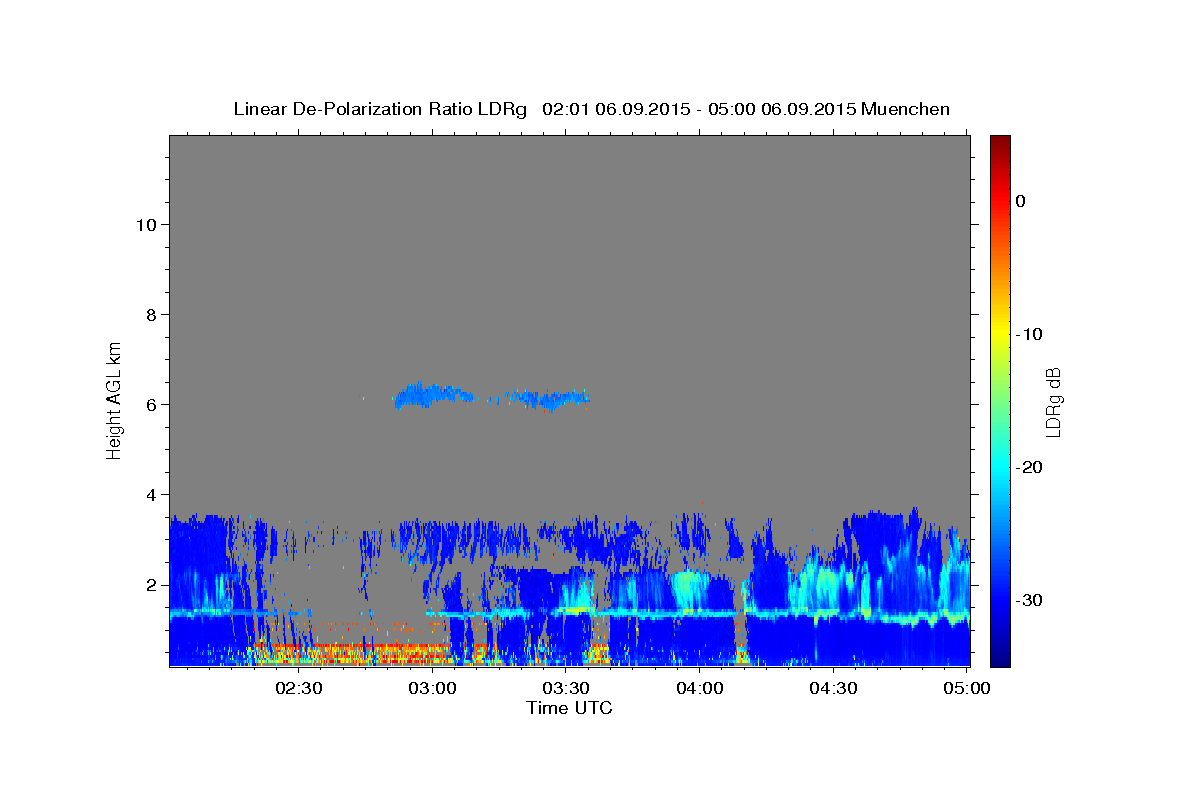Click the colorbar tick label -20
This screenshot has width=1200, height=800.
point(1030,467)
